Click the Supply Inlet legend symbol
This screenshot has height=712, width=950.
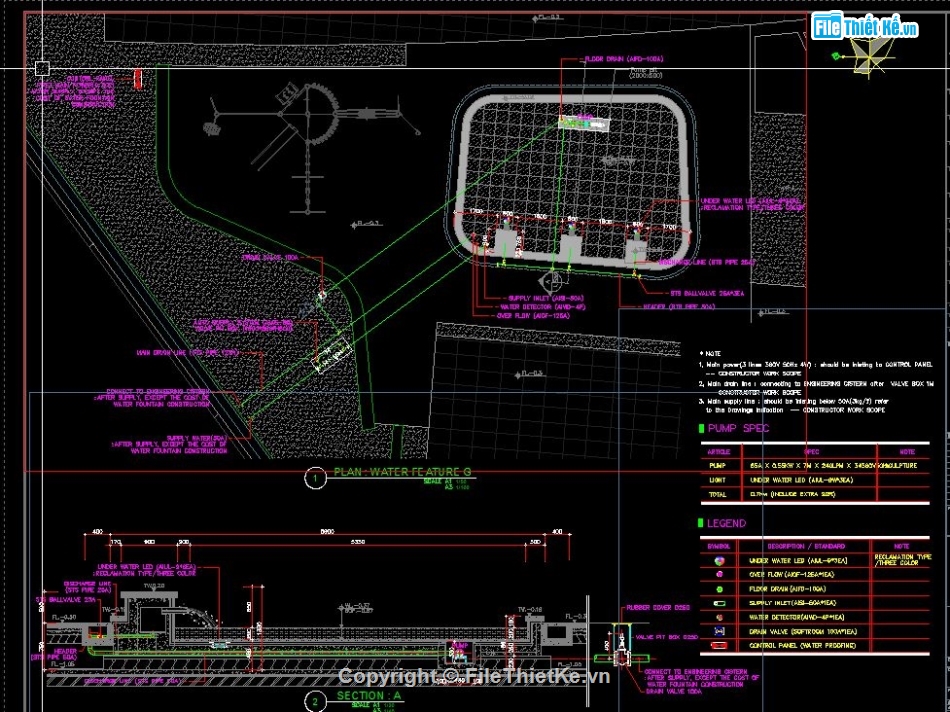click(719, 604)
